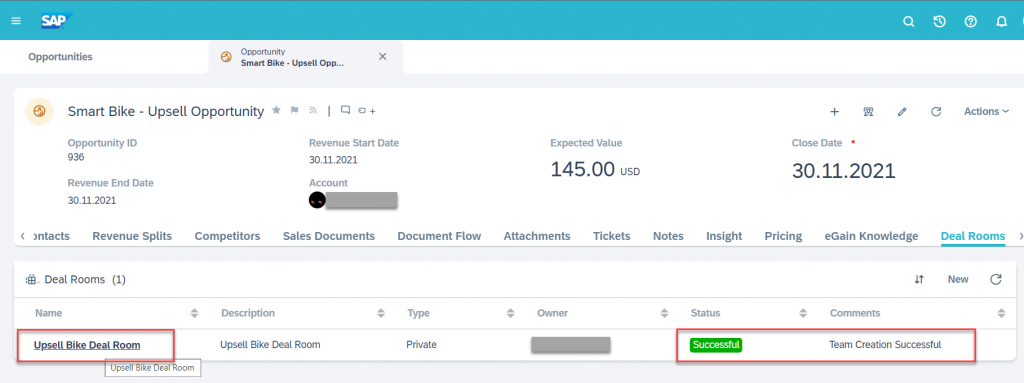This screenshot has width=1024, height=383.
Task: Expand the Actions dropdown
Action: click(x=986, y=112)
